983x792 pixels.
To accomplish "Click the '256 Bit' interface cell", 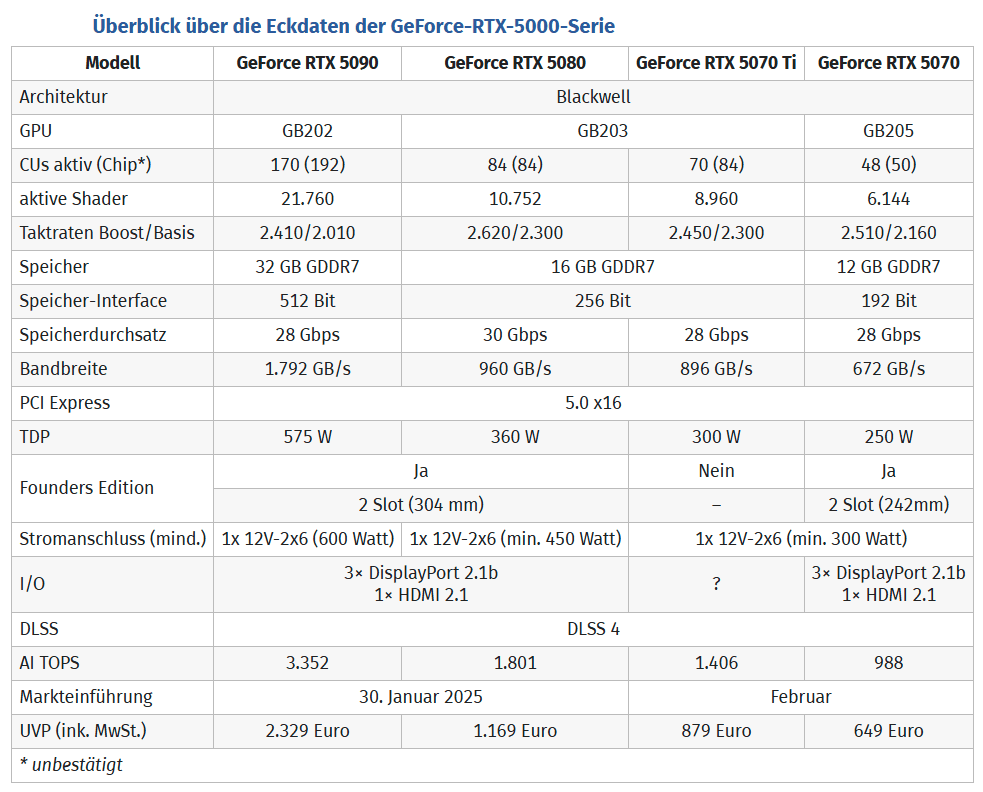I will coord(602,300).
